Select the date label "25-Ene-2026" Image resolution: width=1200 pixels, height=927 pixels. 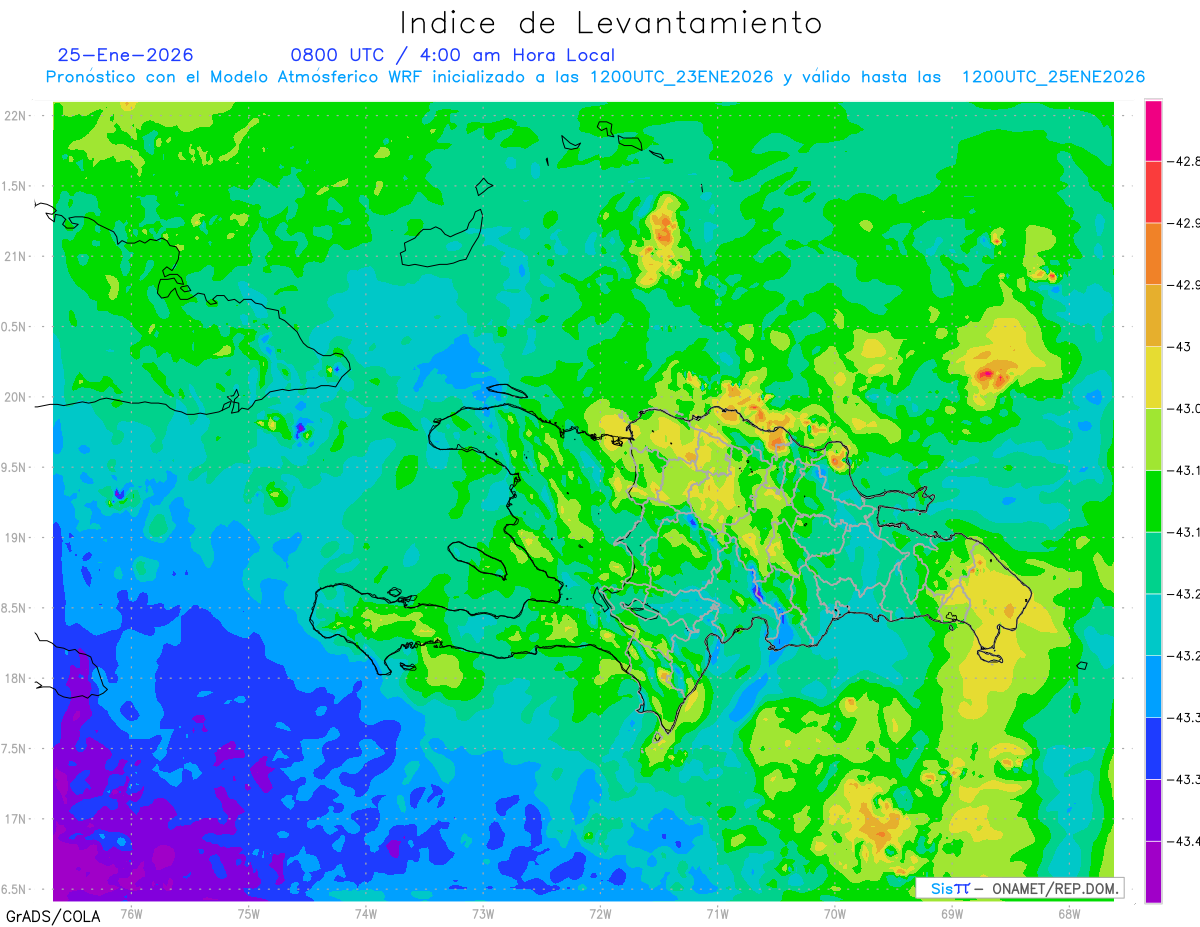click(125, 55)
